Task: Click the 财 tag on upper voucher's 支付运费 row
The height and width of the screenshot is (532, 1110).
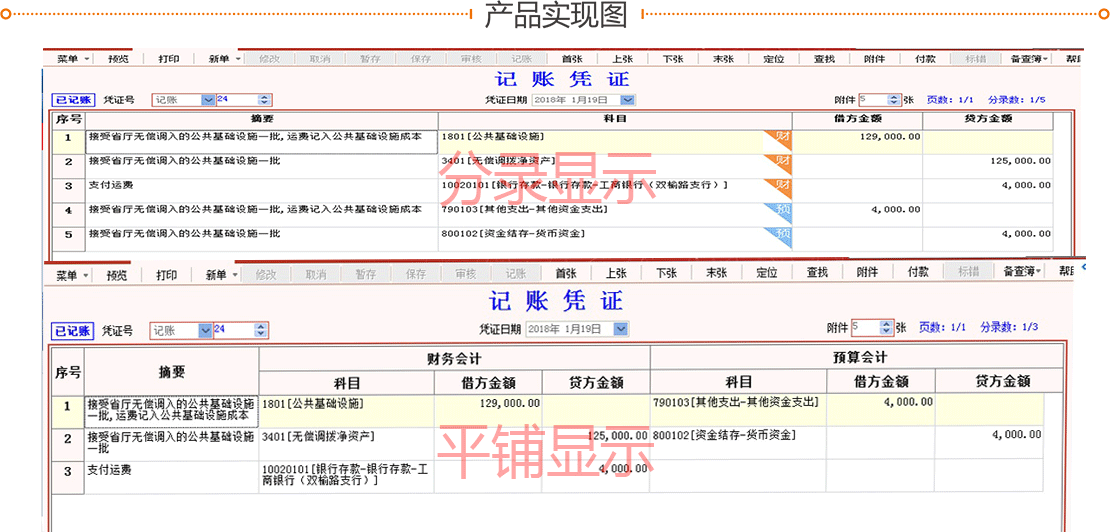Action: tap(779, 186)
